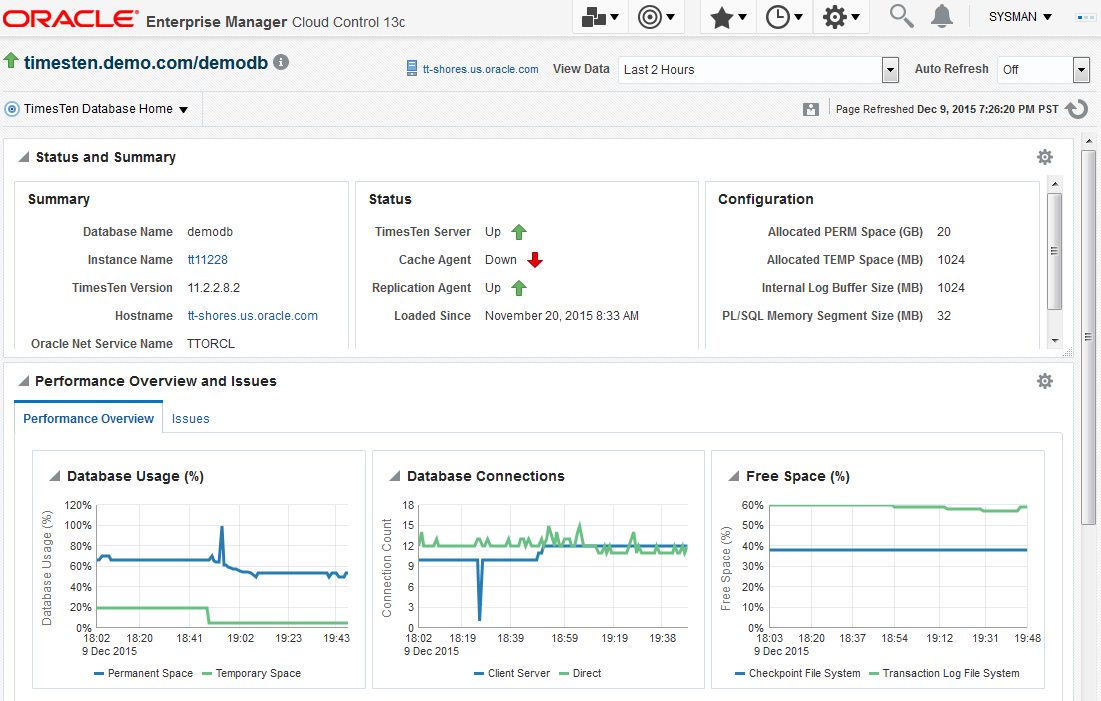1101x701 pixels.
Task: Click the info icon beside demodb title
Action: (281, 62)
